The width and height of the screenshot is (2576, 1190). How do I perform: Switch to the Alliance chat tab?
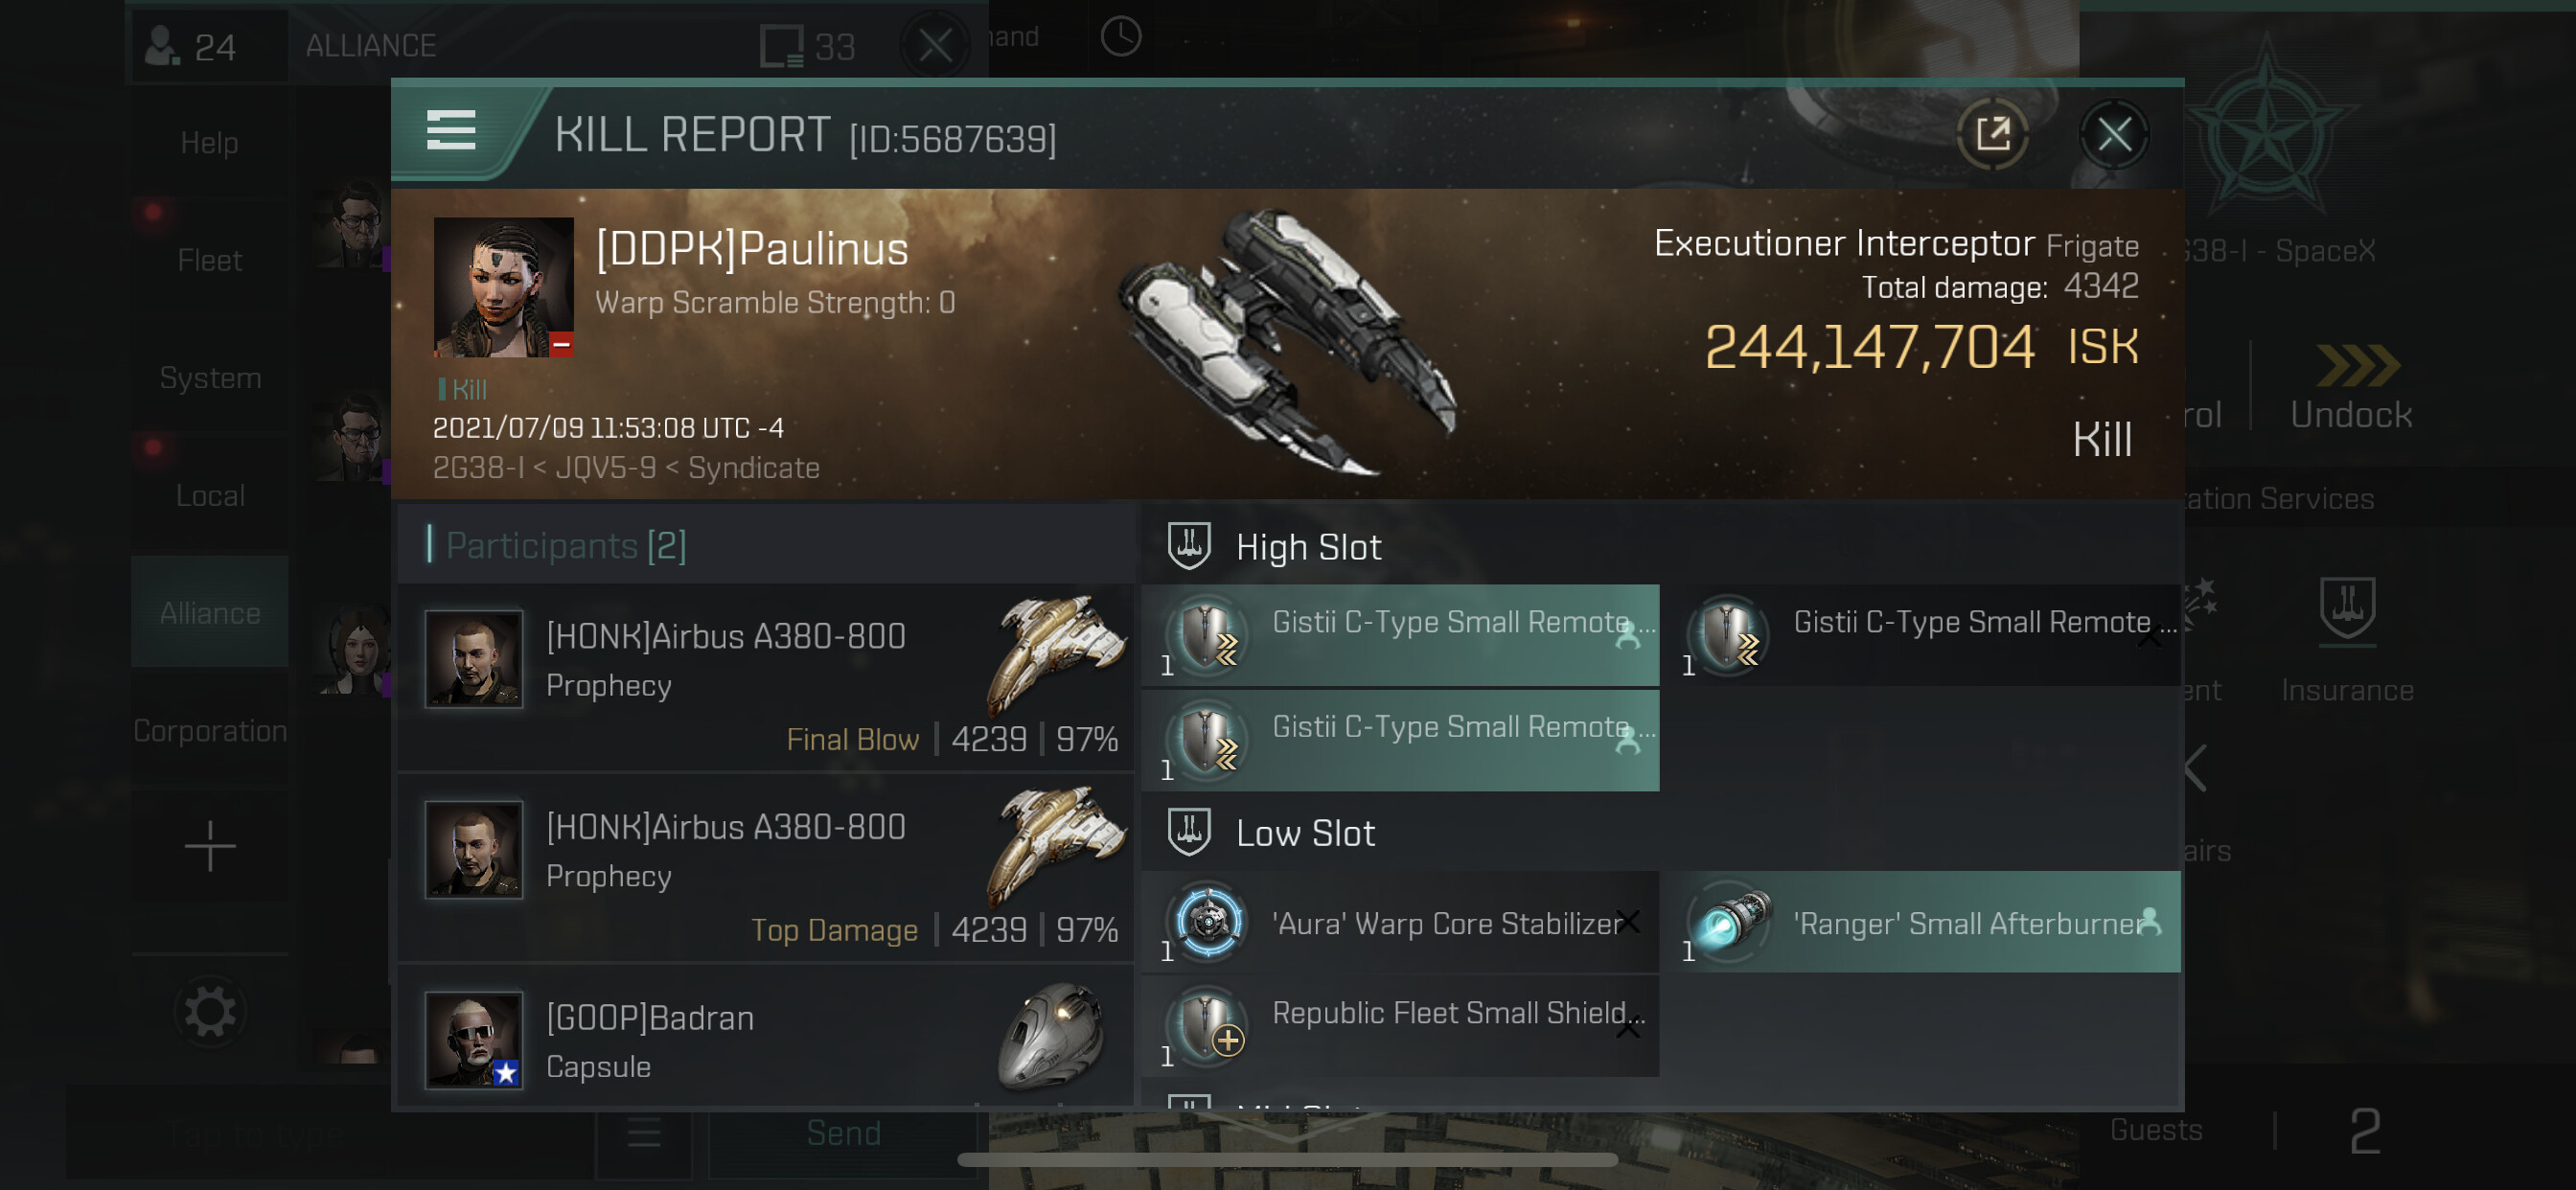pos(210,613)
